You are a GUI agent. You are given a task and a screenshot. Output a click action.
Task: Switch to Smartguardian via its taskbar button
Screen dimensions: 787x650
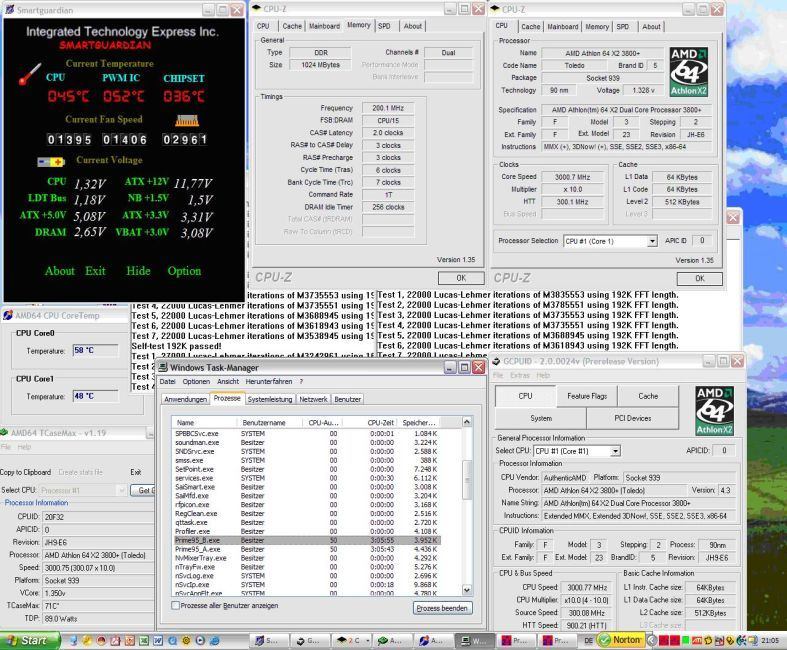270,640
